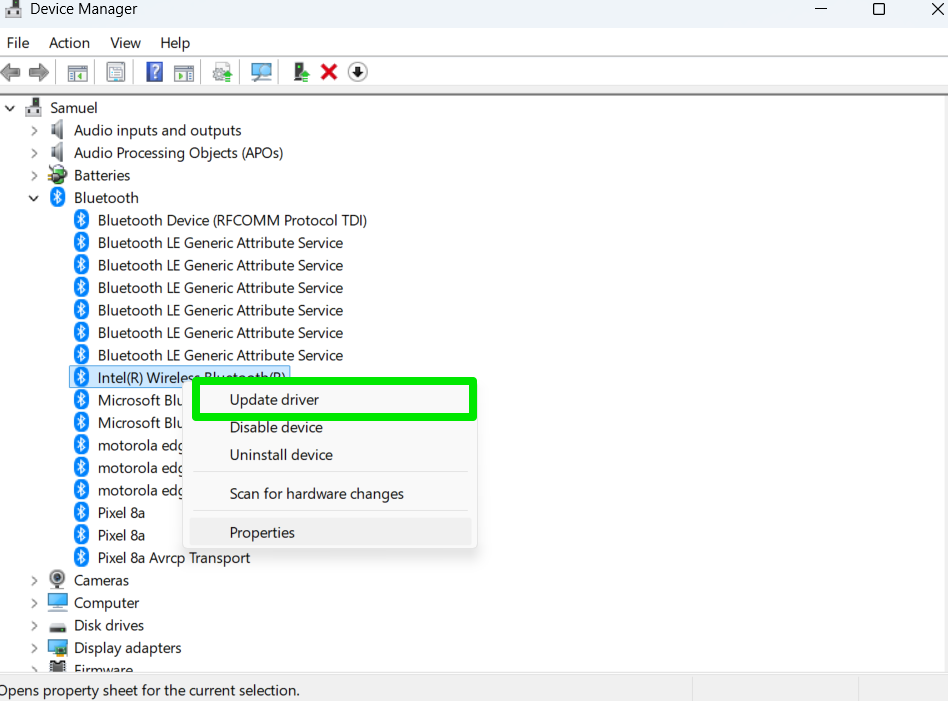Open Properties from the context menu
Viewport: 948px width, 701px height.
(330, 532)
